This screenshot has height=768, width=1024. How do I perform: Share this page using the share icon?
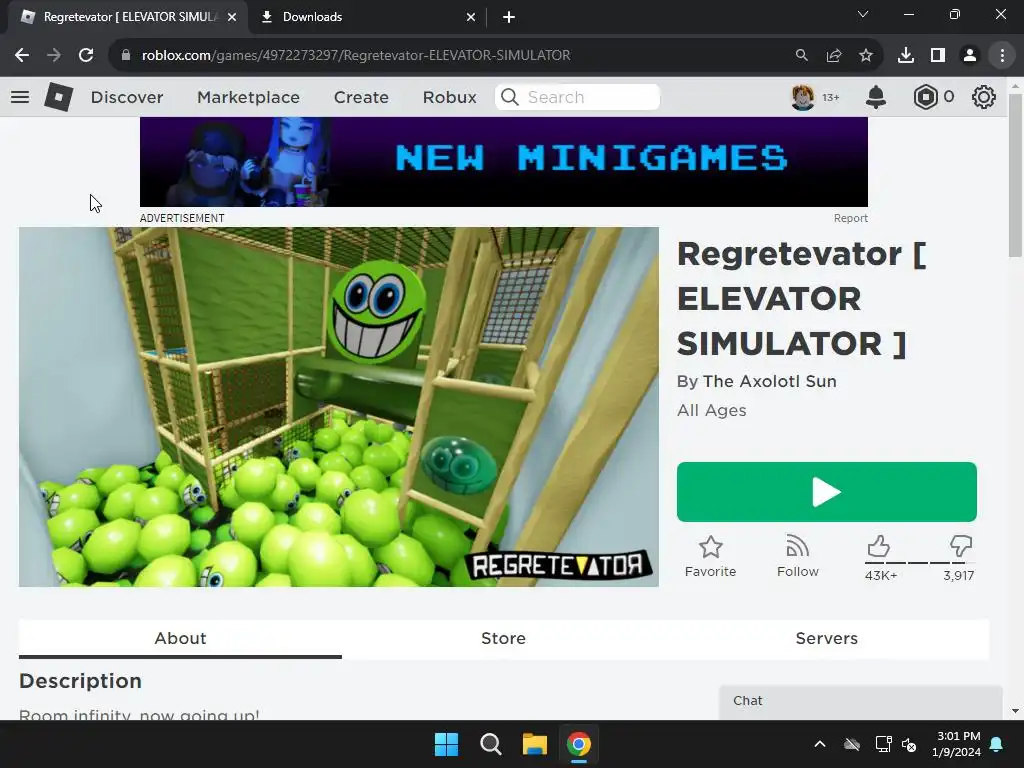pyautogui.click(x=834, y=56)
